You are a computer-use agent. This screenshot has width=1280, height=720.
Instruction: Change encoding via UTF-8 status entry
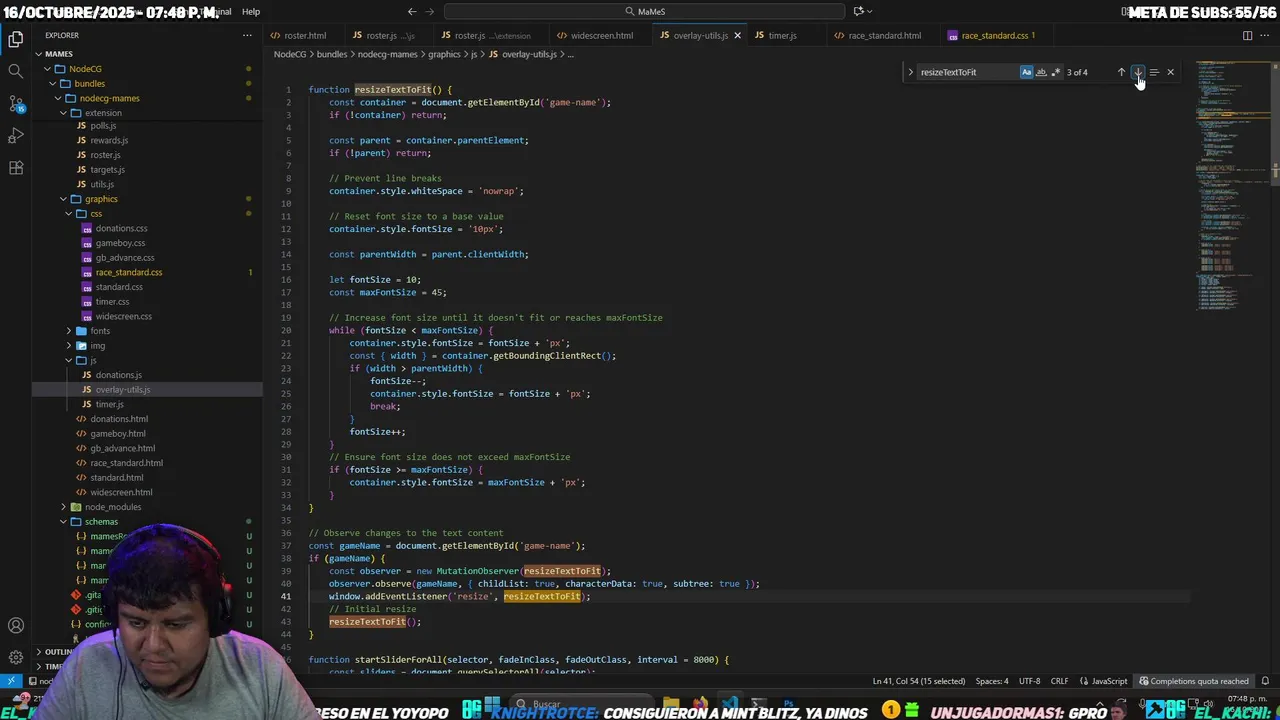coord(1029,681)
